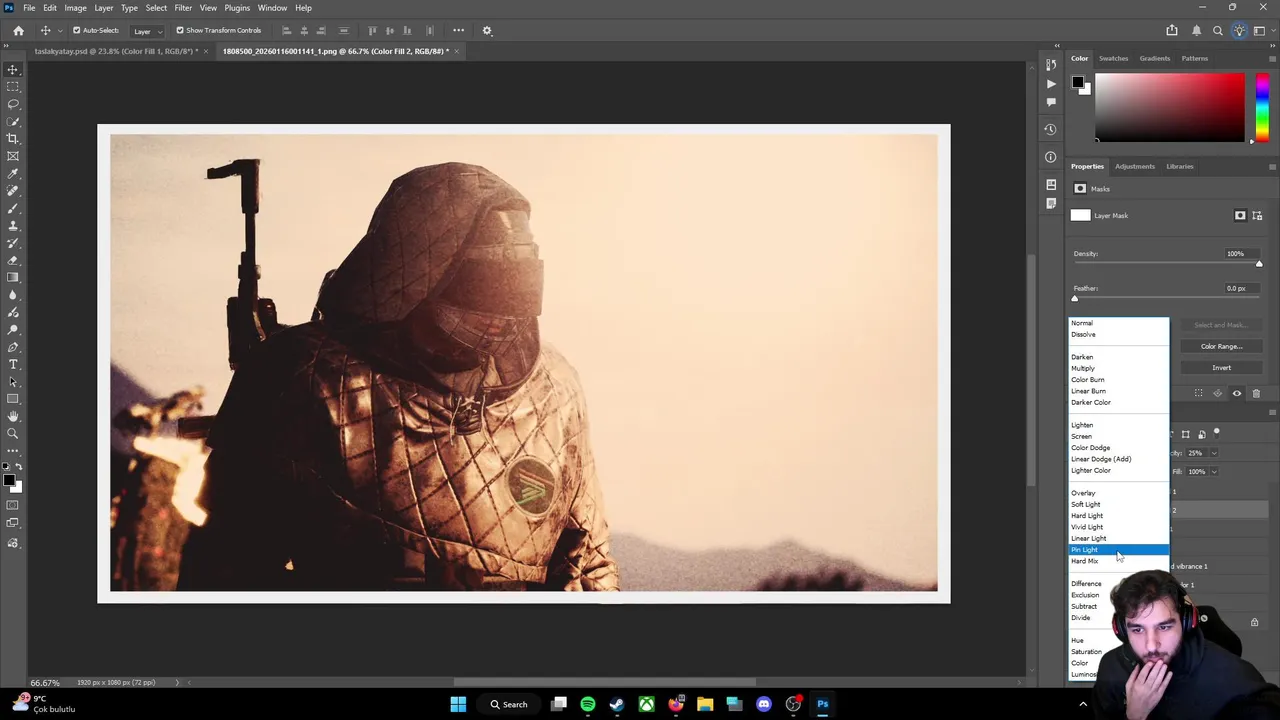
Task: Toggle the Auto-Select checkbox
Action: tap(76, 30)
